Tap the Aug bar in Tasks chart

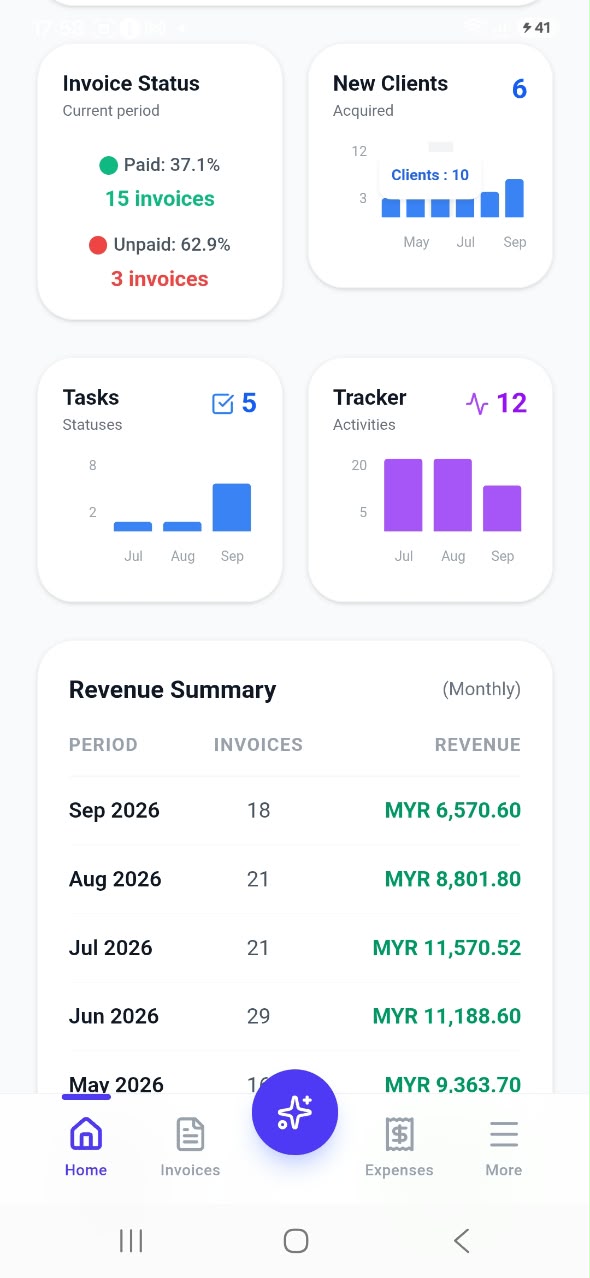[x=182, y=526]
